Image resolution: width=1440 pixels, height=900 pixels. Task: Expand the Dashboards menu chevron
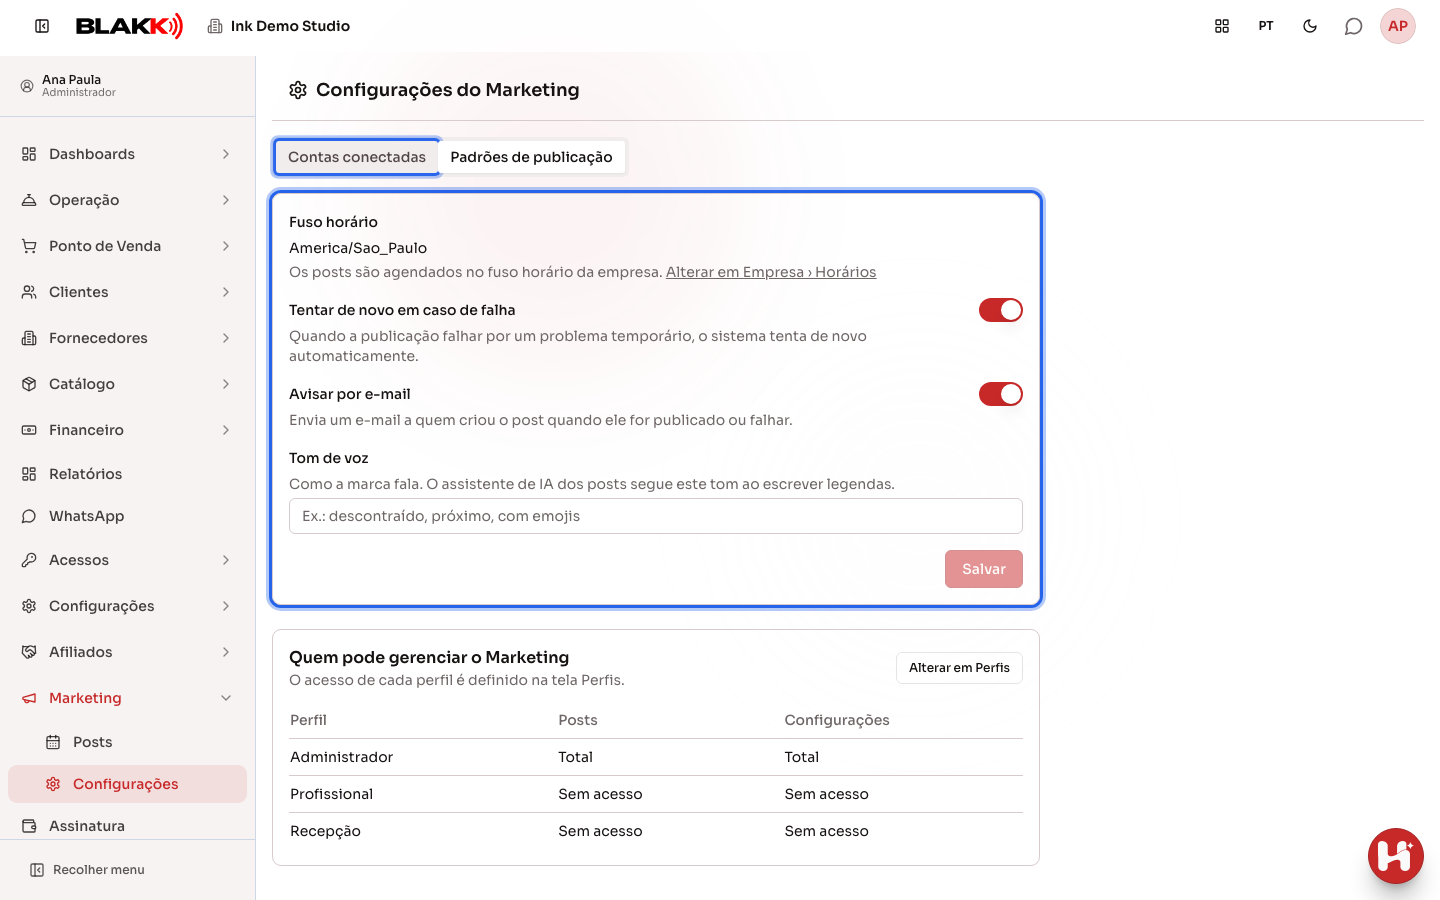[x=226, y=154]
